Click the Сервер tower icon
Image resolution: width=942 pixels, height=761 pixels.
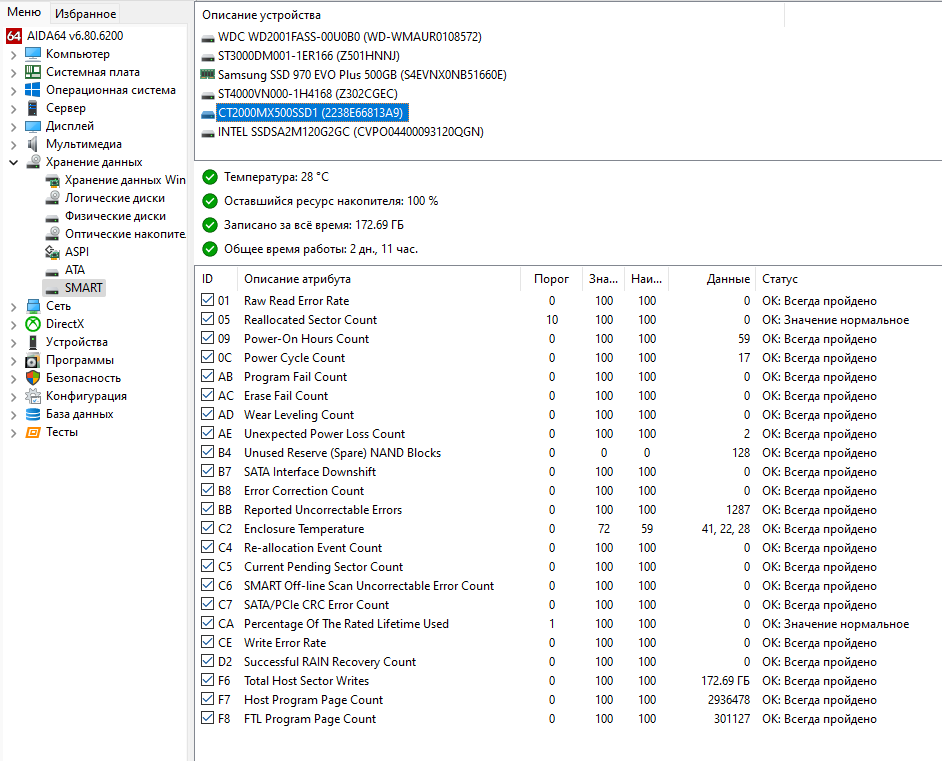tap(33, 108)
